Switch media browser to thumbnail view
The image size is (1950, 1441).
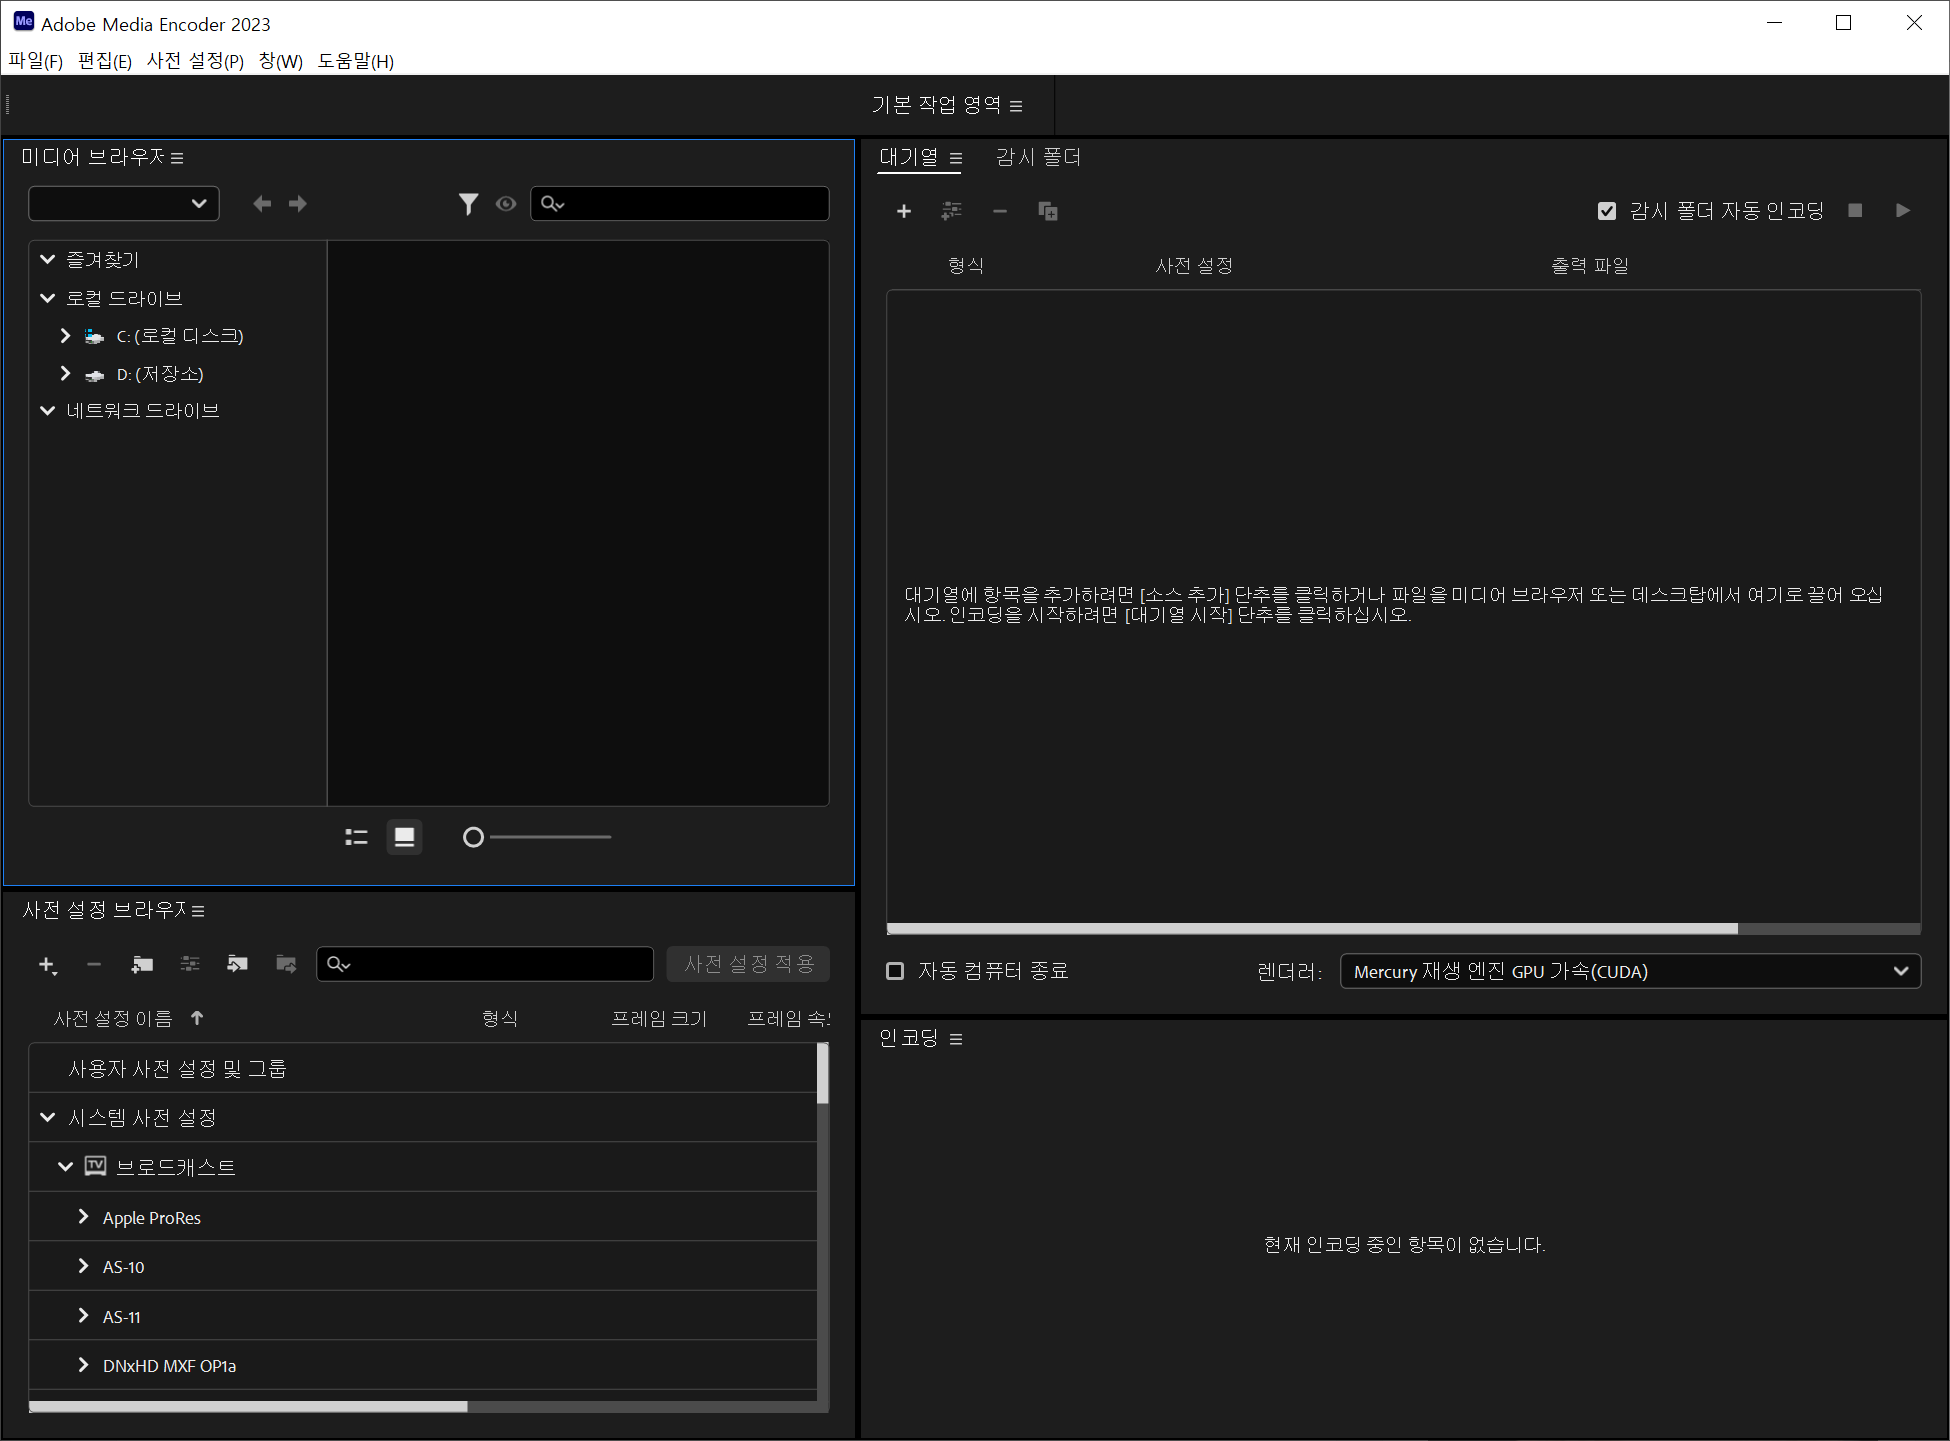point(404,837)
